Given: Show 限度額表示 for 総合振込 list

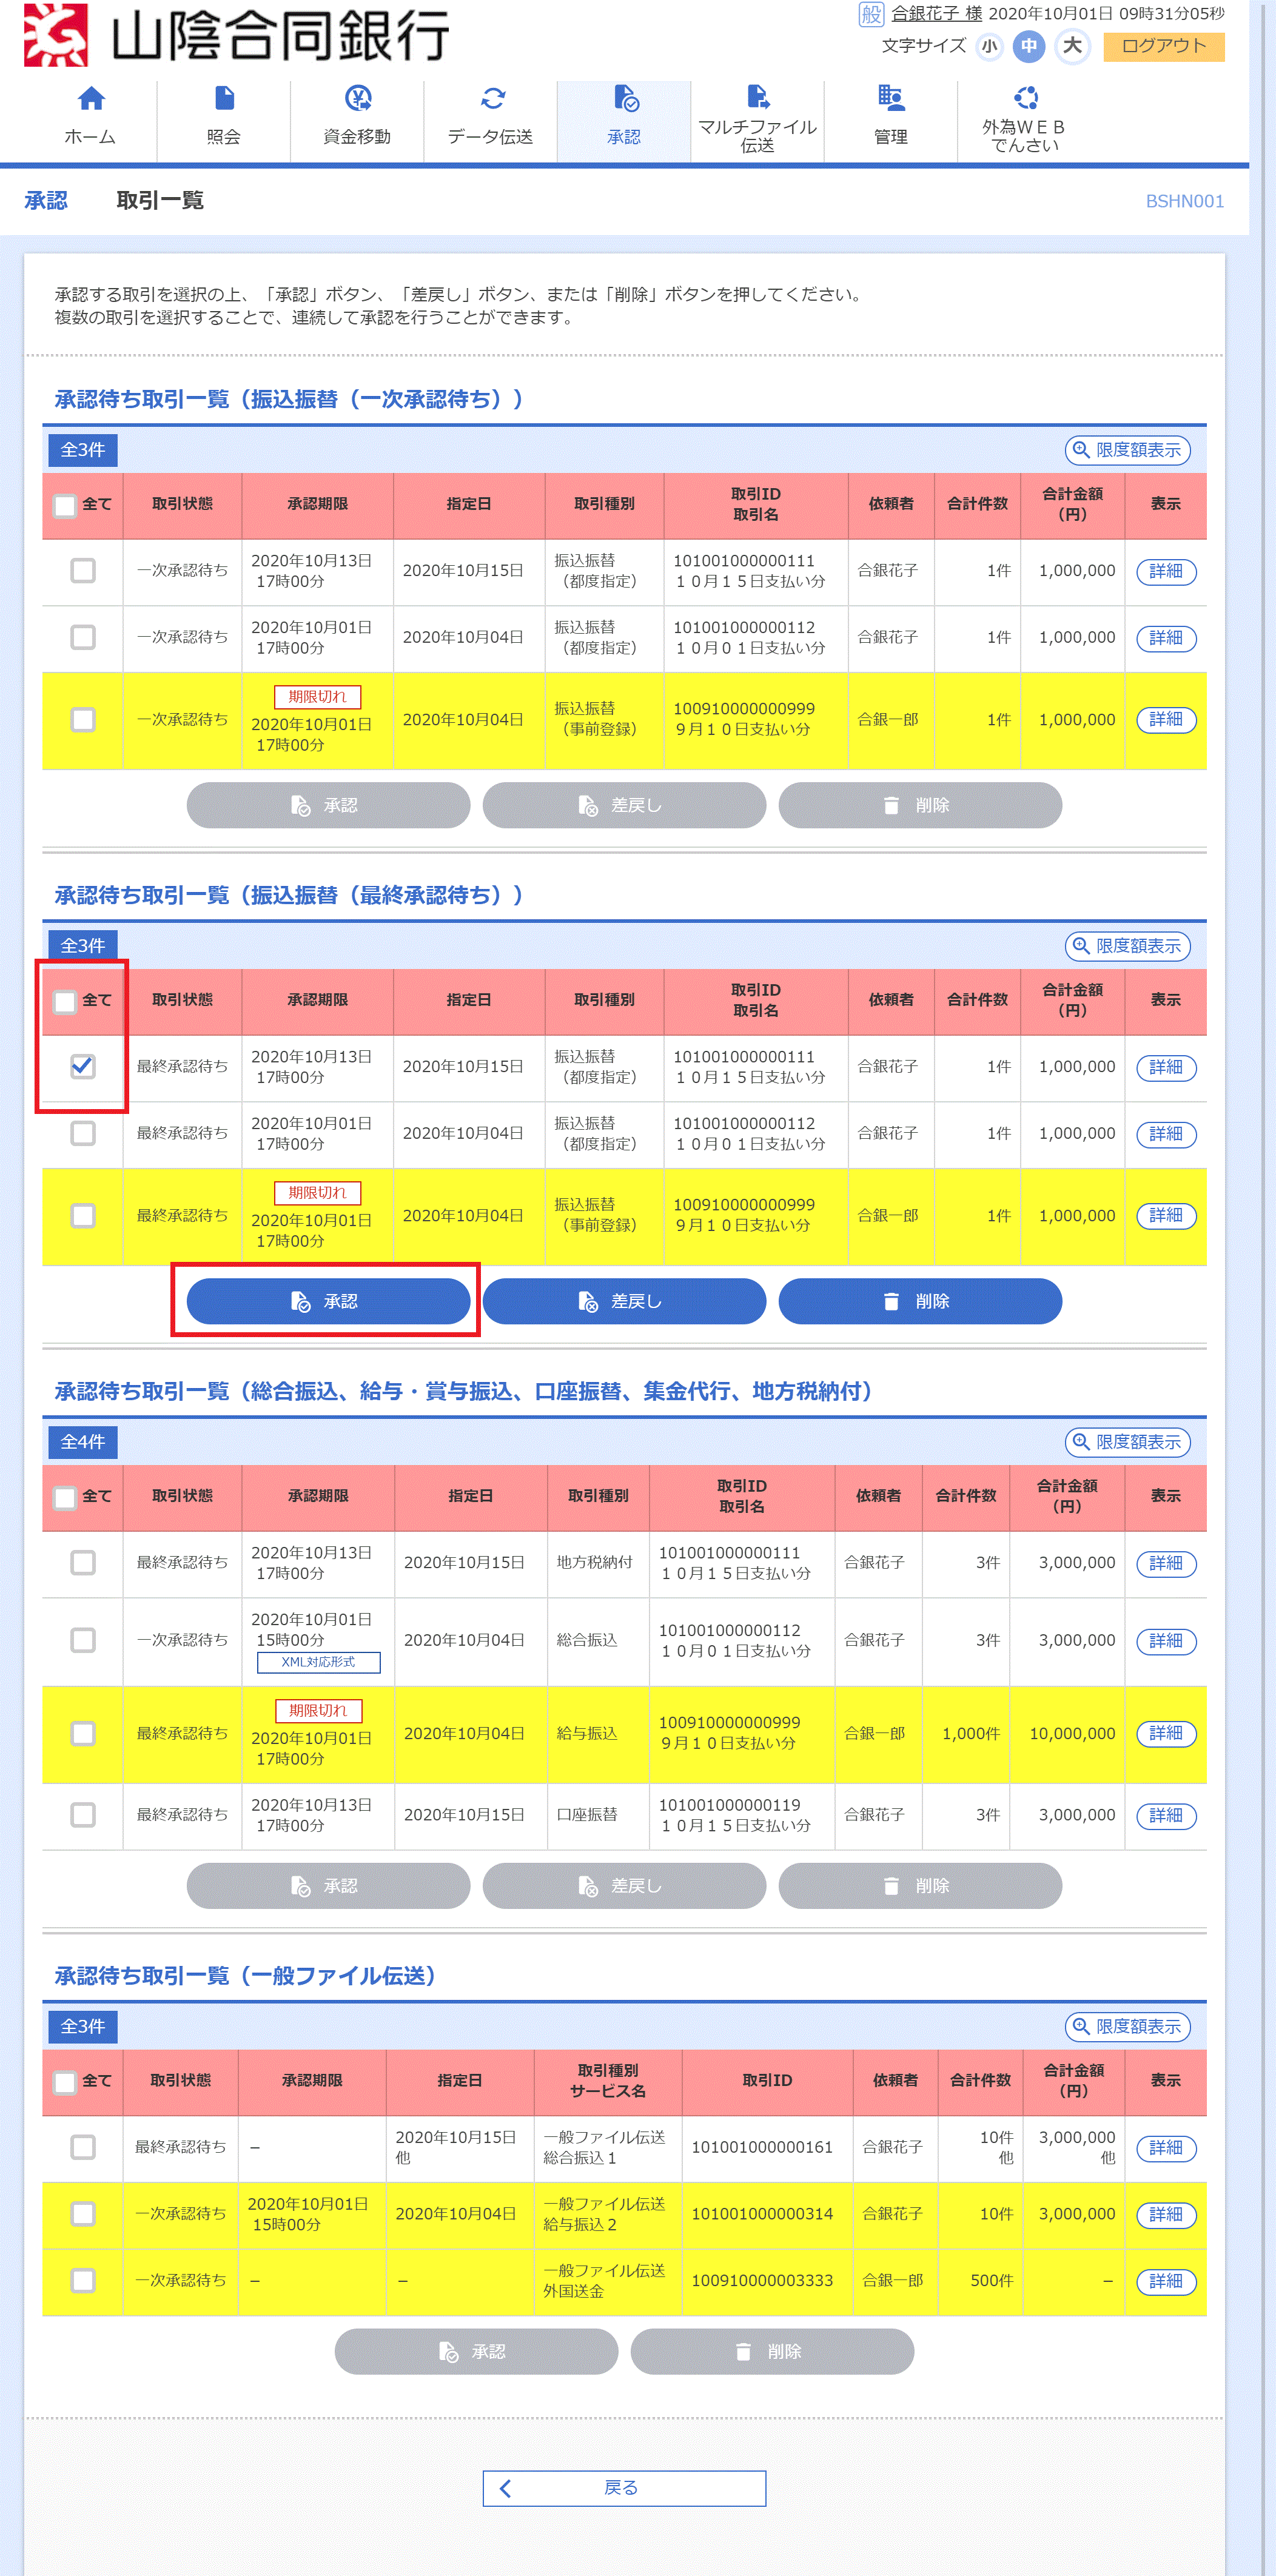Looking at the screenshot, I should [1127, 1442].
